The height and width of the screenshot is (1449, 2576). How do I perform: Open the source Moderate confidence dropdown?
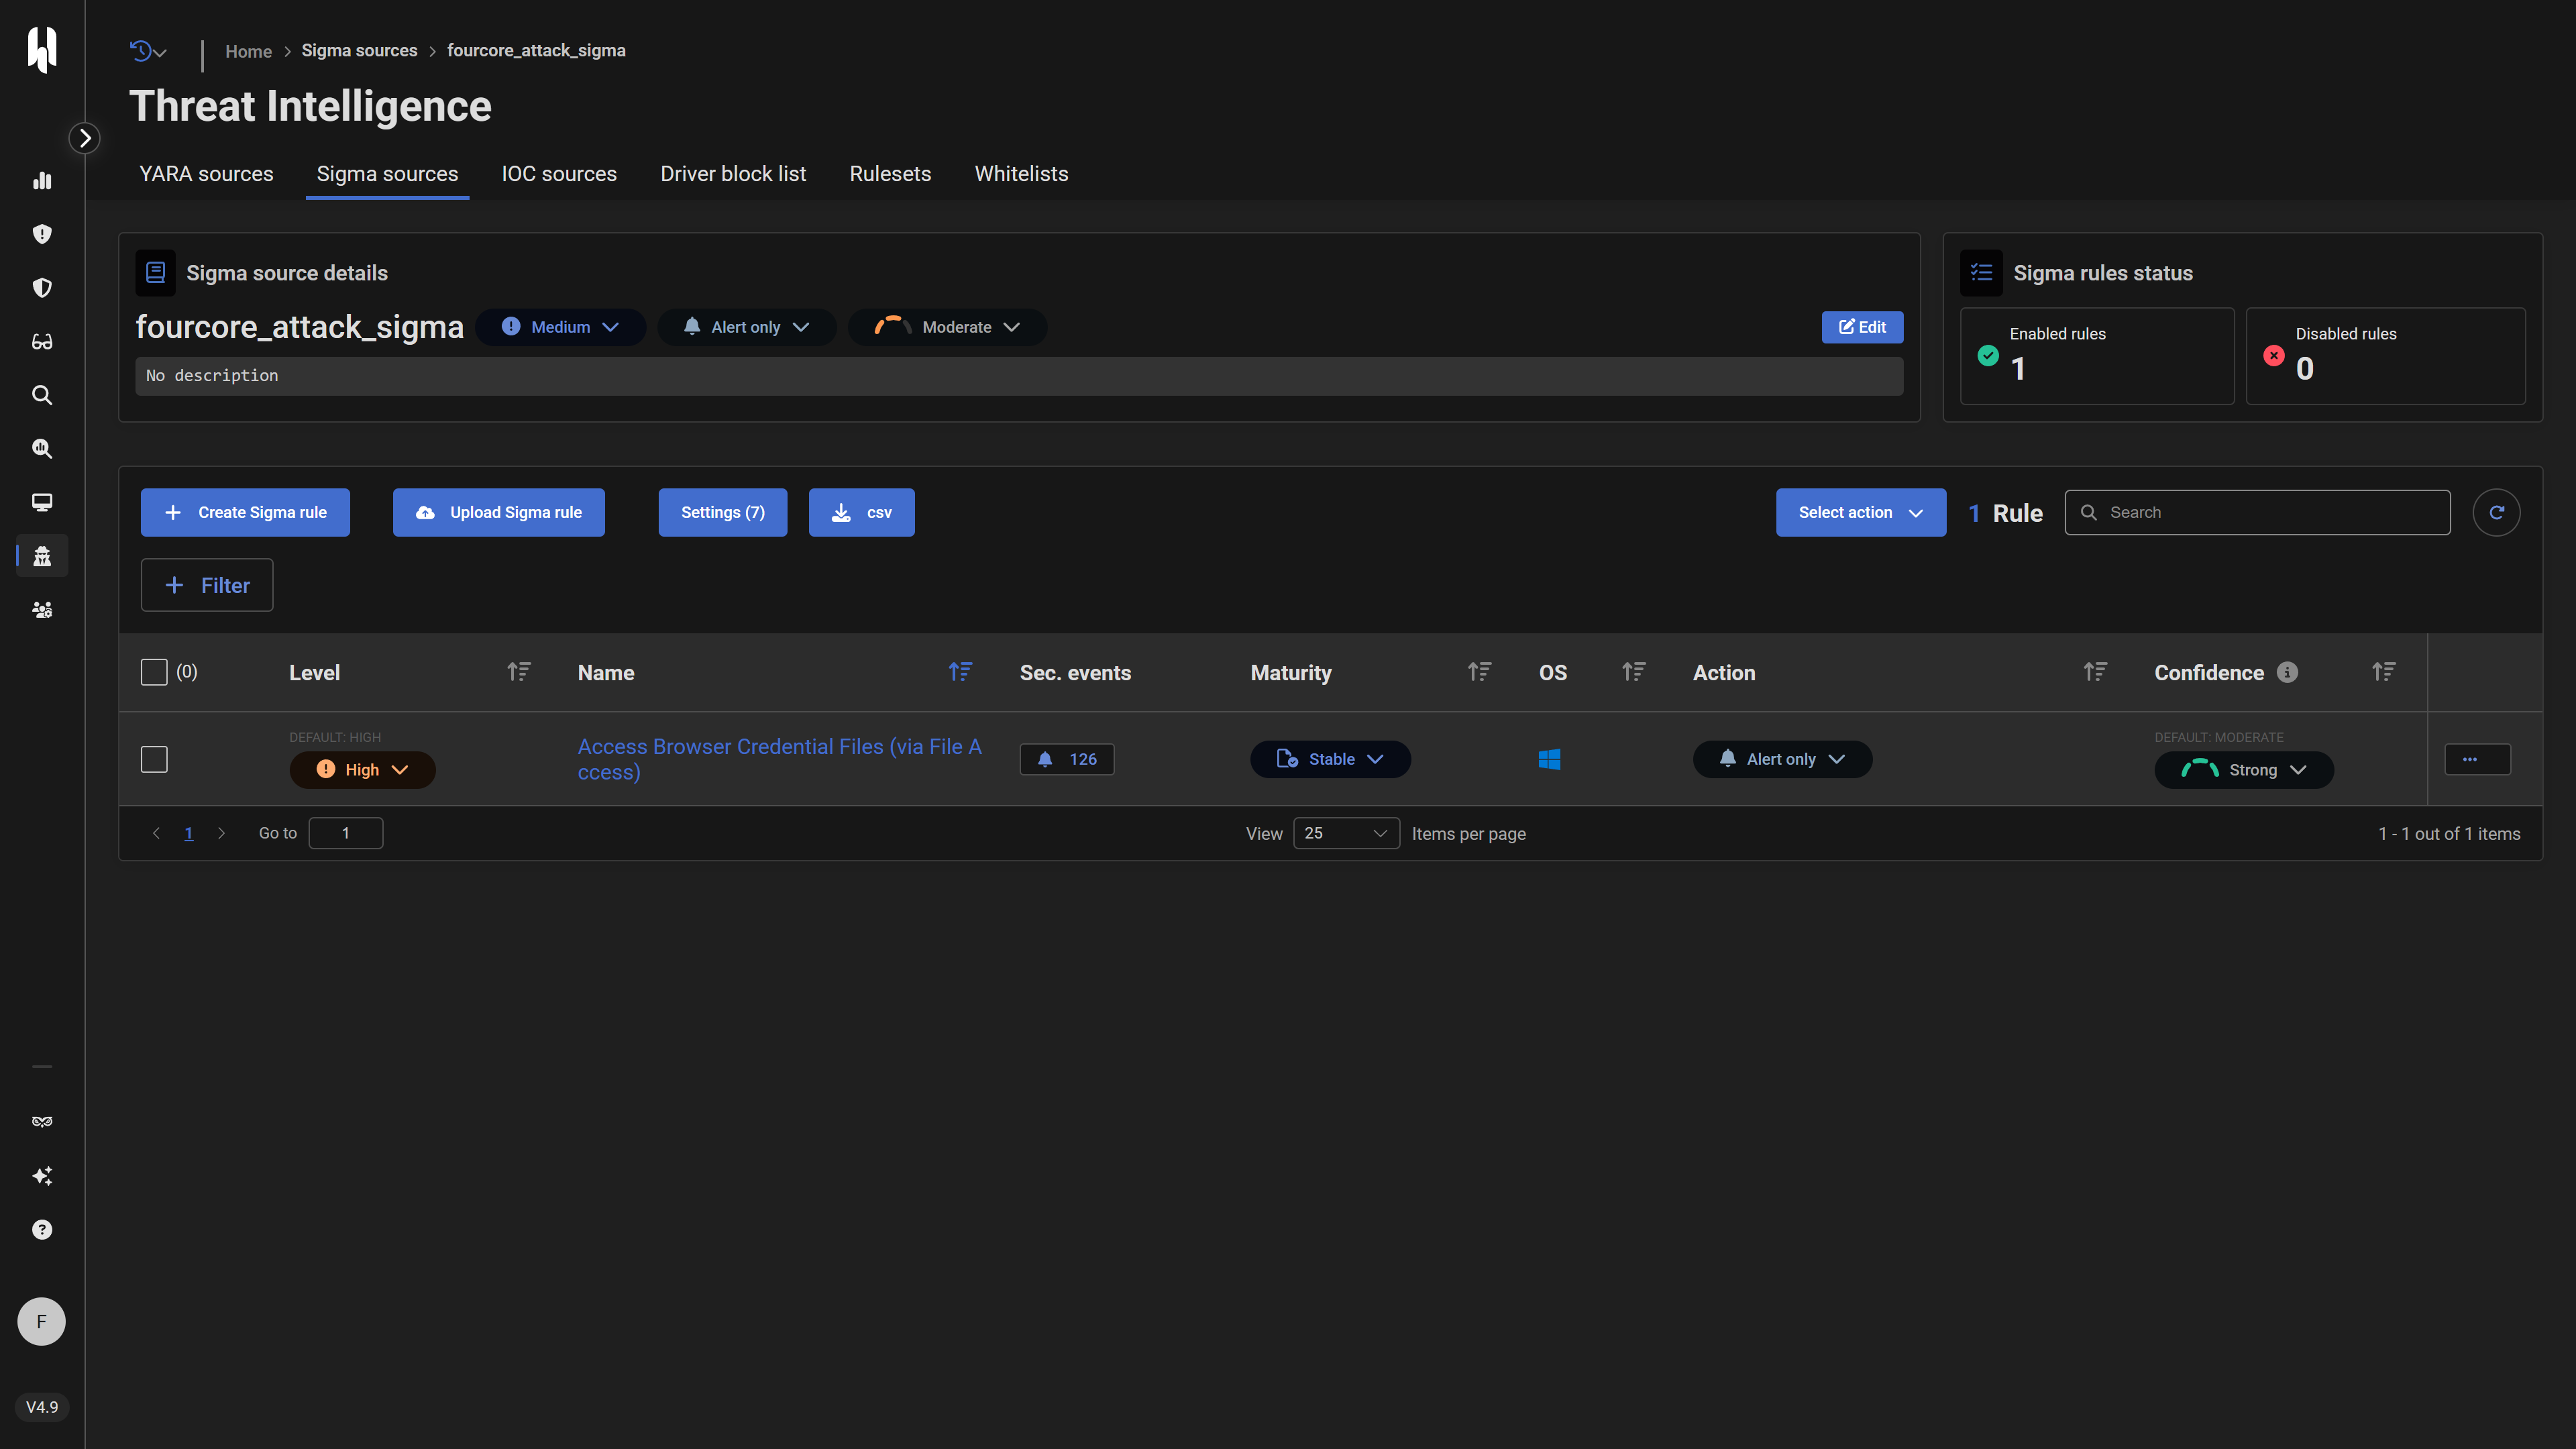[947, 327]
